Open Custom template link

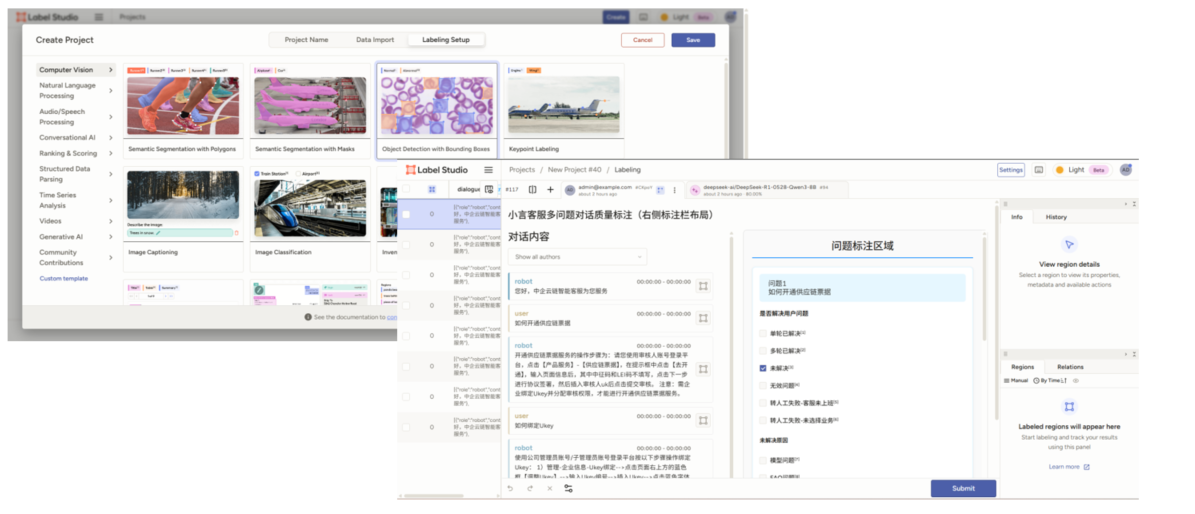coord(64,278)
